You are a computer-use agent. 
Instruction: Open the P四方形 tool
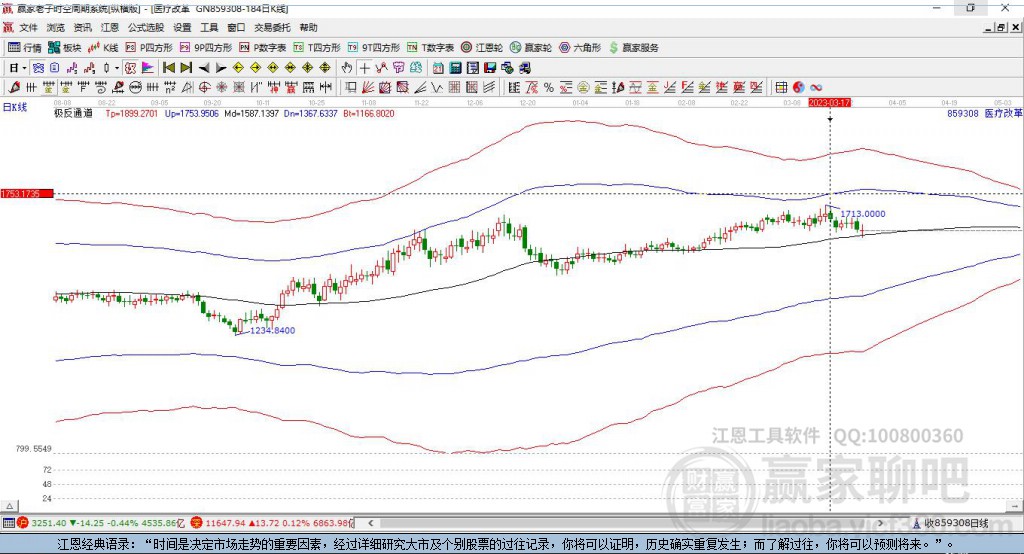pyautogui.click(x=149, y=48)
